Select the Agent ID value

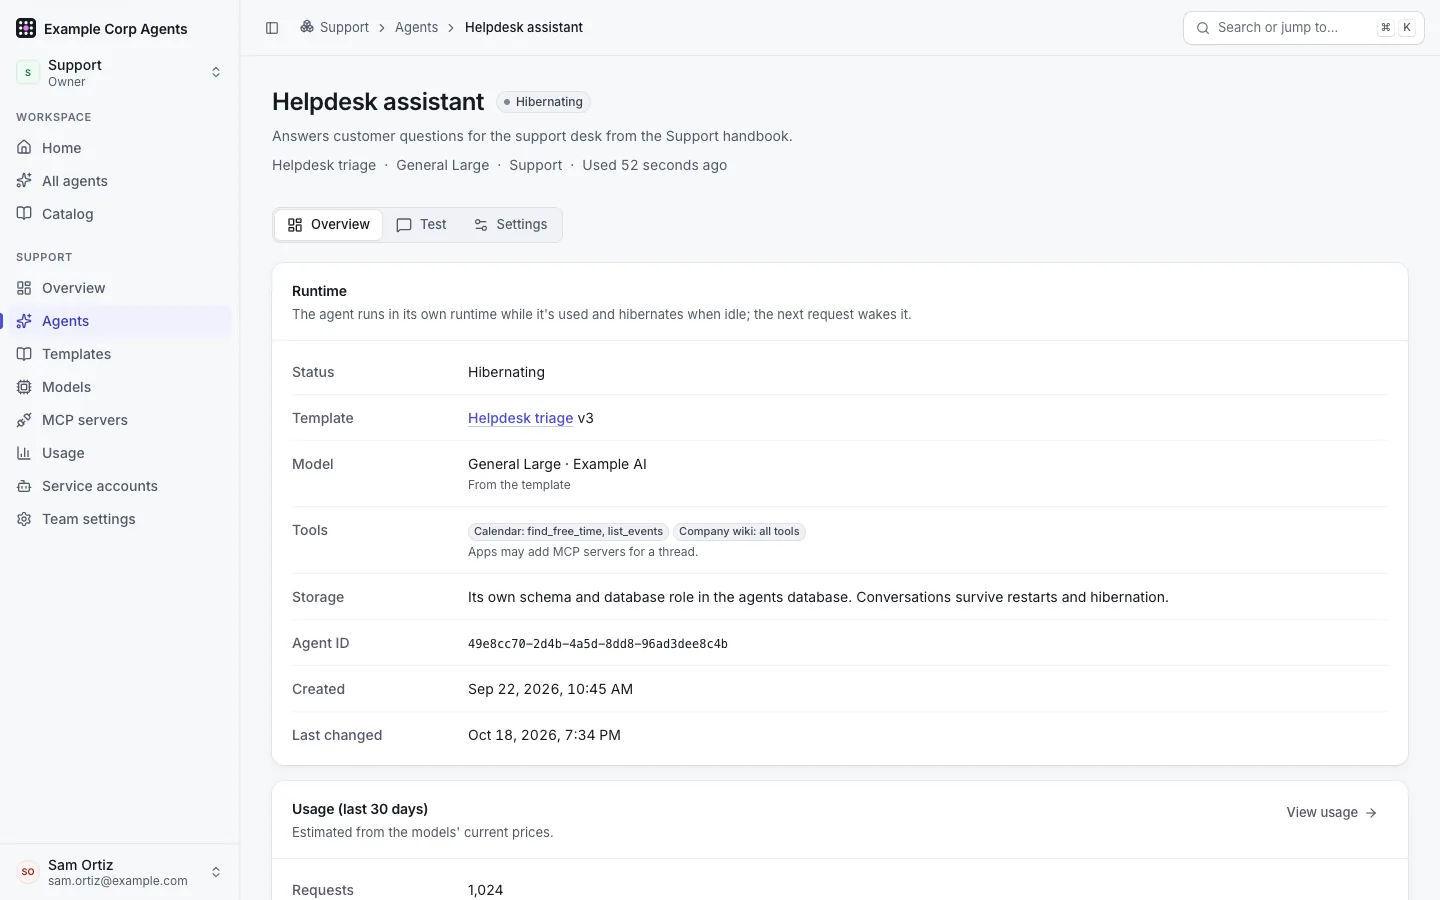(x=598, y=644)
